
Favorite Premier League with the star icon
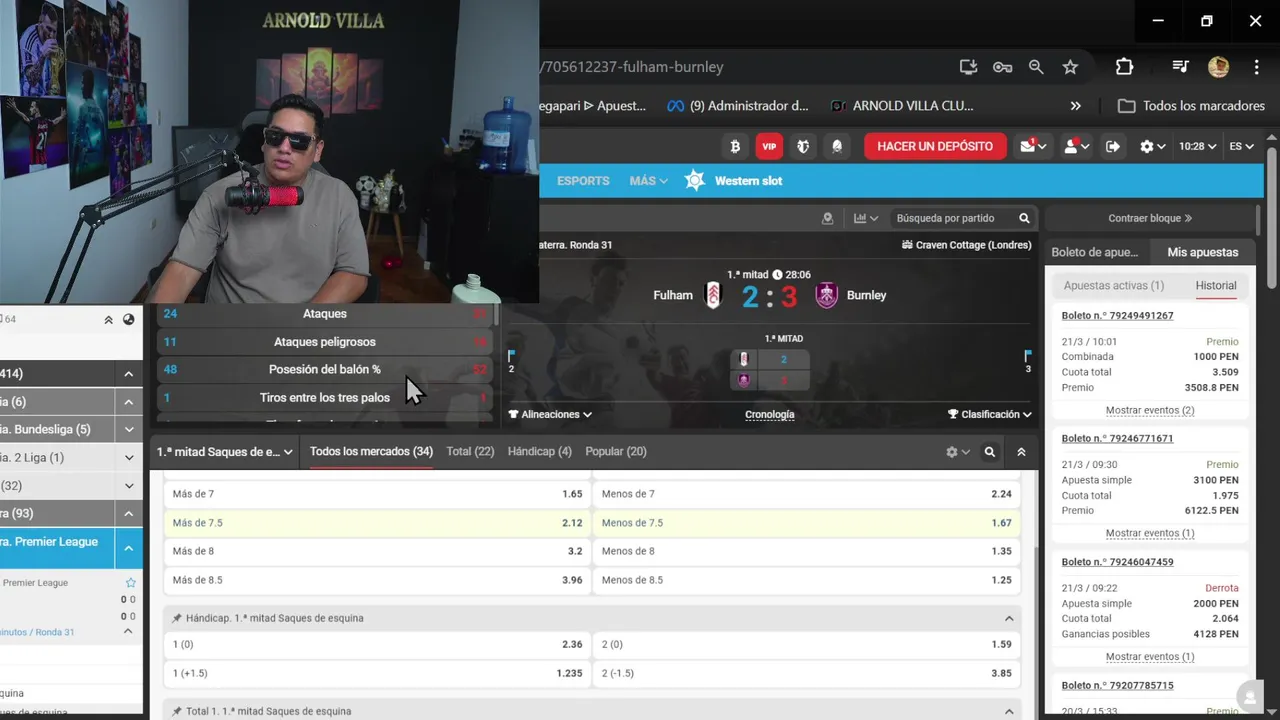tap(130, 582)
